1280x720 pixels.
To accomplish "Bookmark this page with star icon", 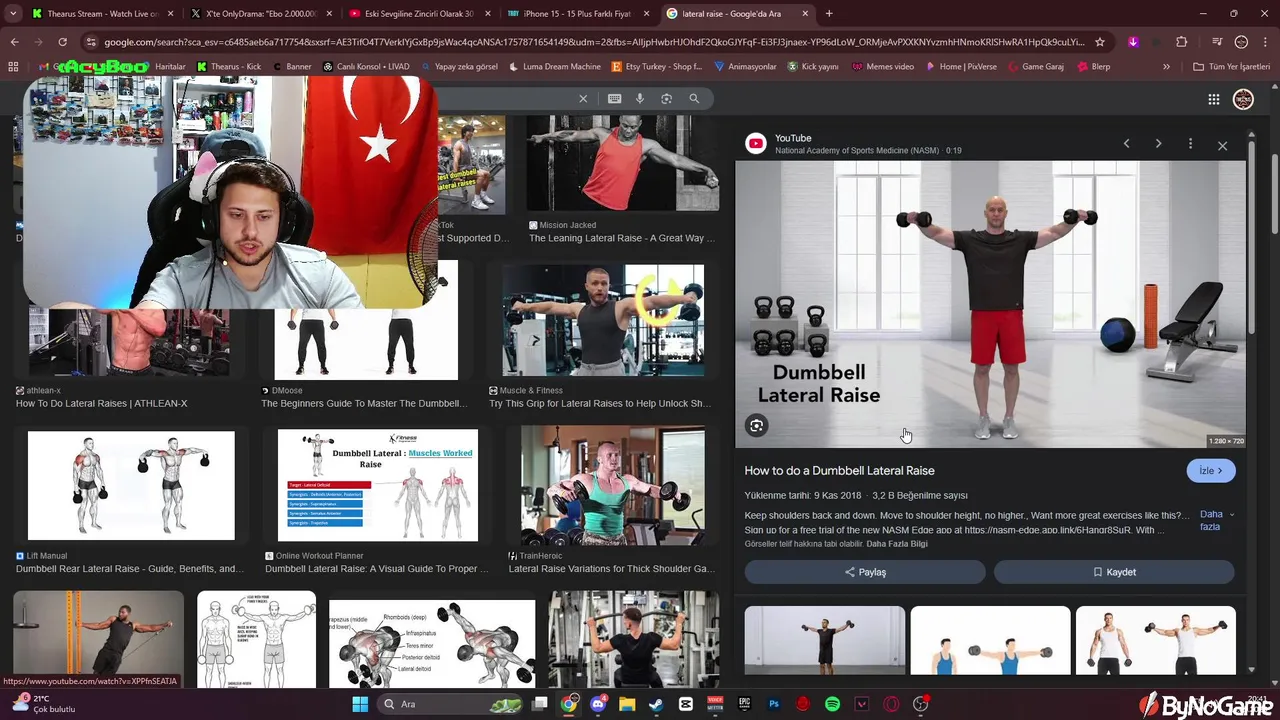I will click(x=1100, y=42).
